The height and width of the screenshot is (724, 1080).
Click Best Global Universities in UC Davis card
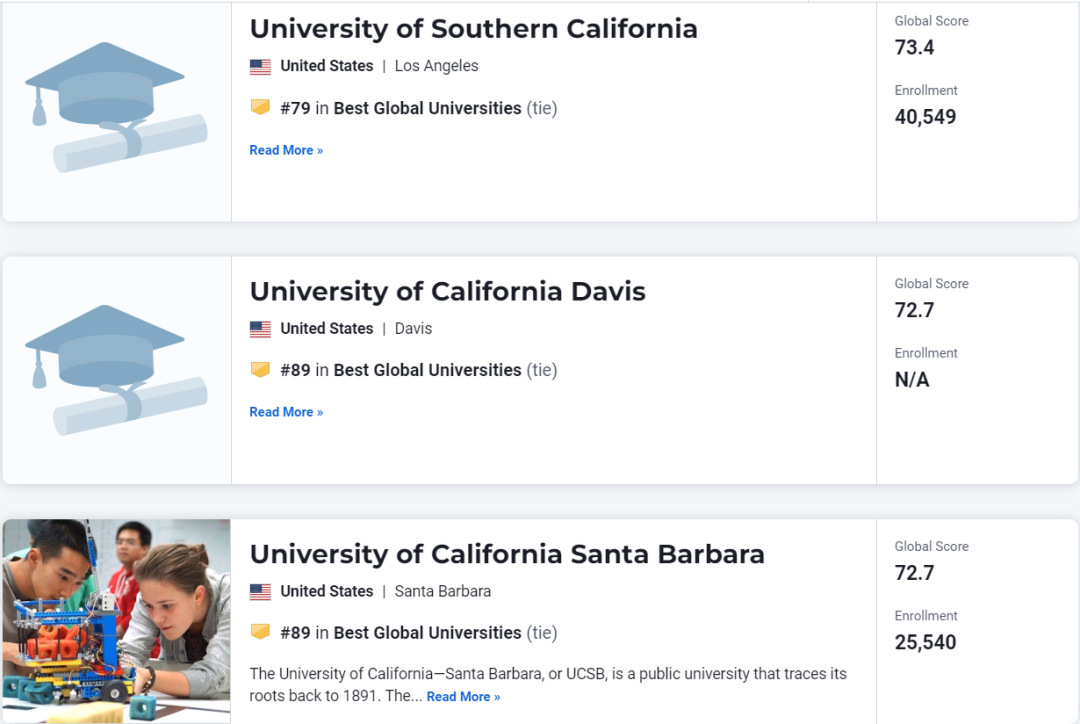coord(428,370)
